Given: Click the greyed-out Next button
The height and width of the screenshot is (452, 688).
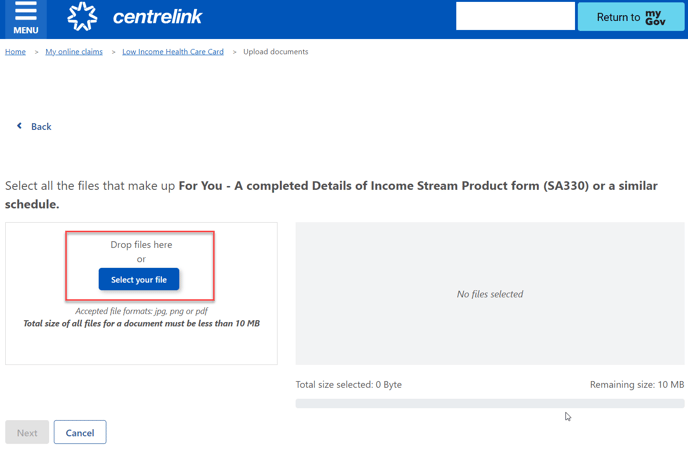Looking at the screenshot, I should pyautogui.click(x=27, y=432).
